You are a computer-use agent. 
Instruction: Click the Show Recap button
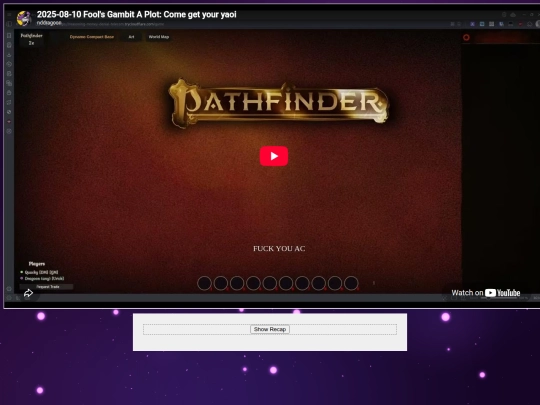[x=270, y=329]
